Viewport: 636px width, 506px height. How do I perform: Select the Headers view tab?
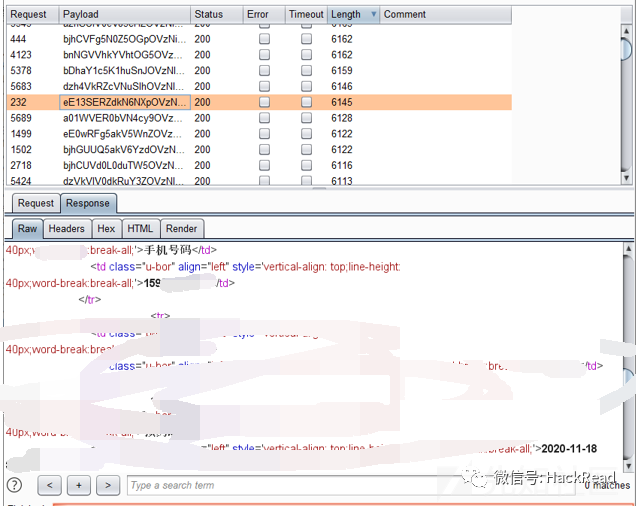click(67, 228)
